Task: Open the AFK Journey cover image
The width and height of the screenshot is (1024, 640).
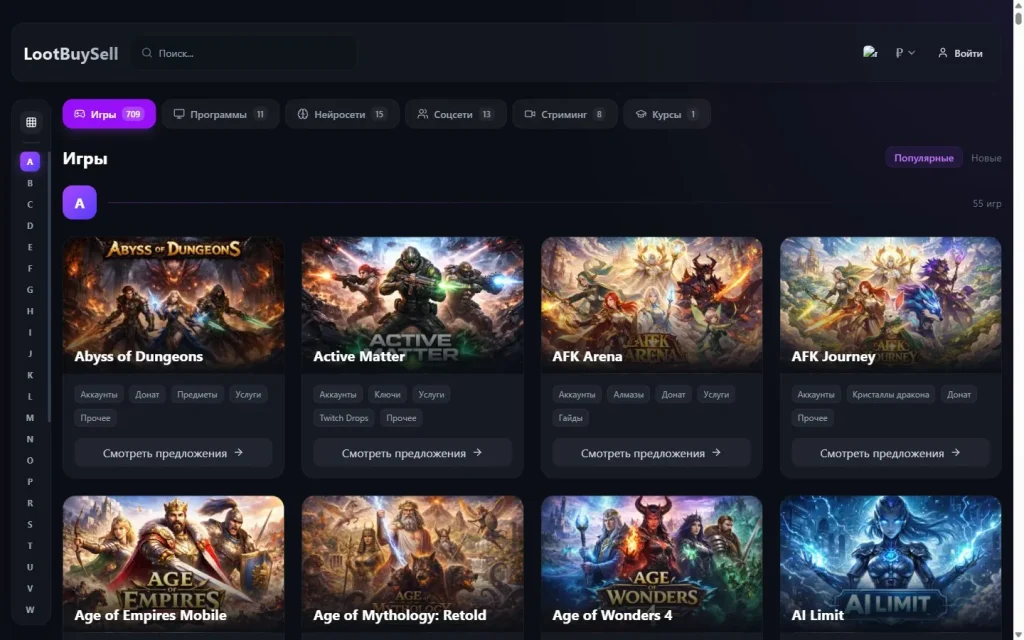Action: tap(890, 304)
